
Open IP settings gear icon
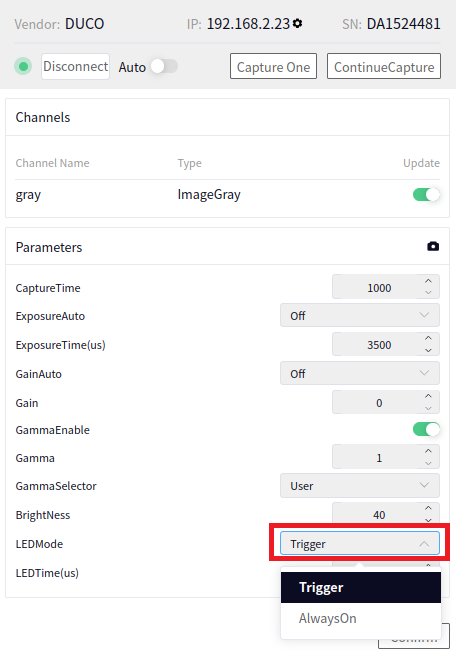298,23
